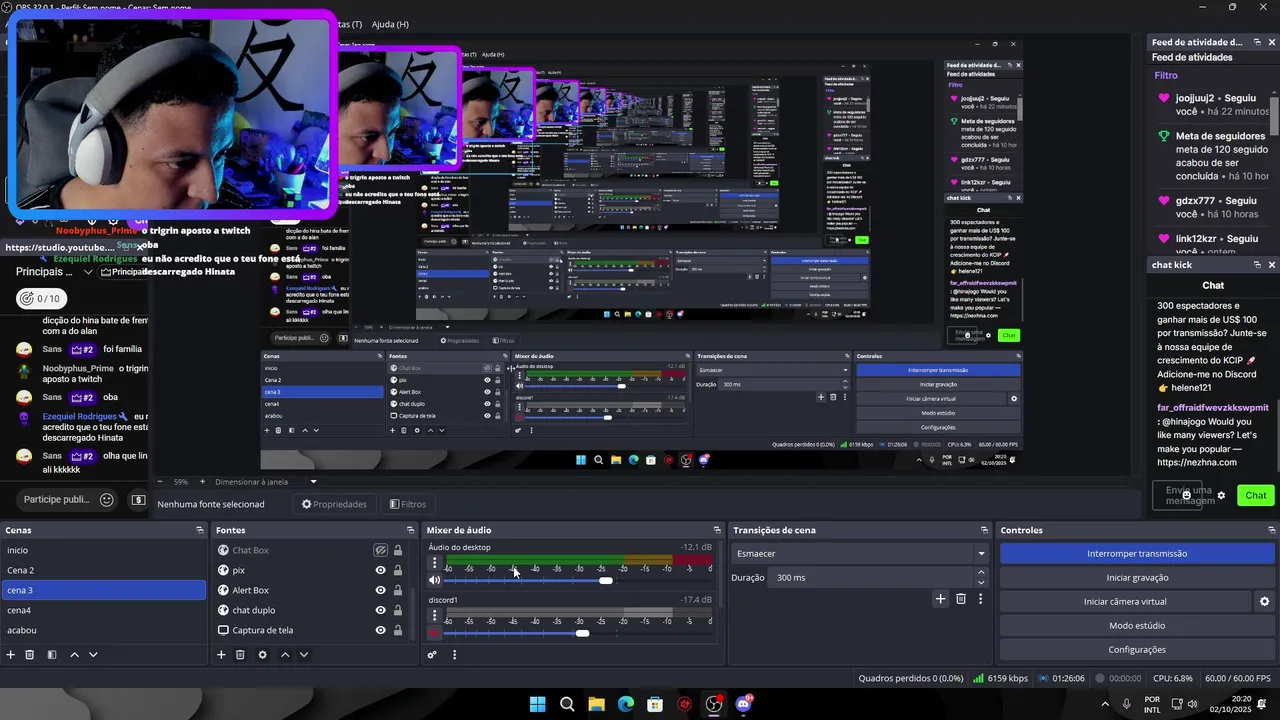Select the Cena 2 scene
This screenshot has height=720, width=1280.
point(103,570)
